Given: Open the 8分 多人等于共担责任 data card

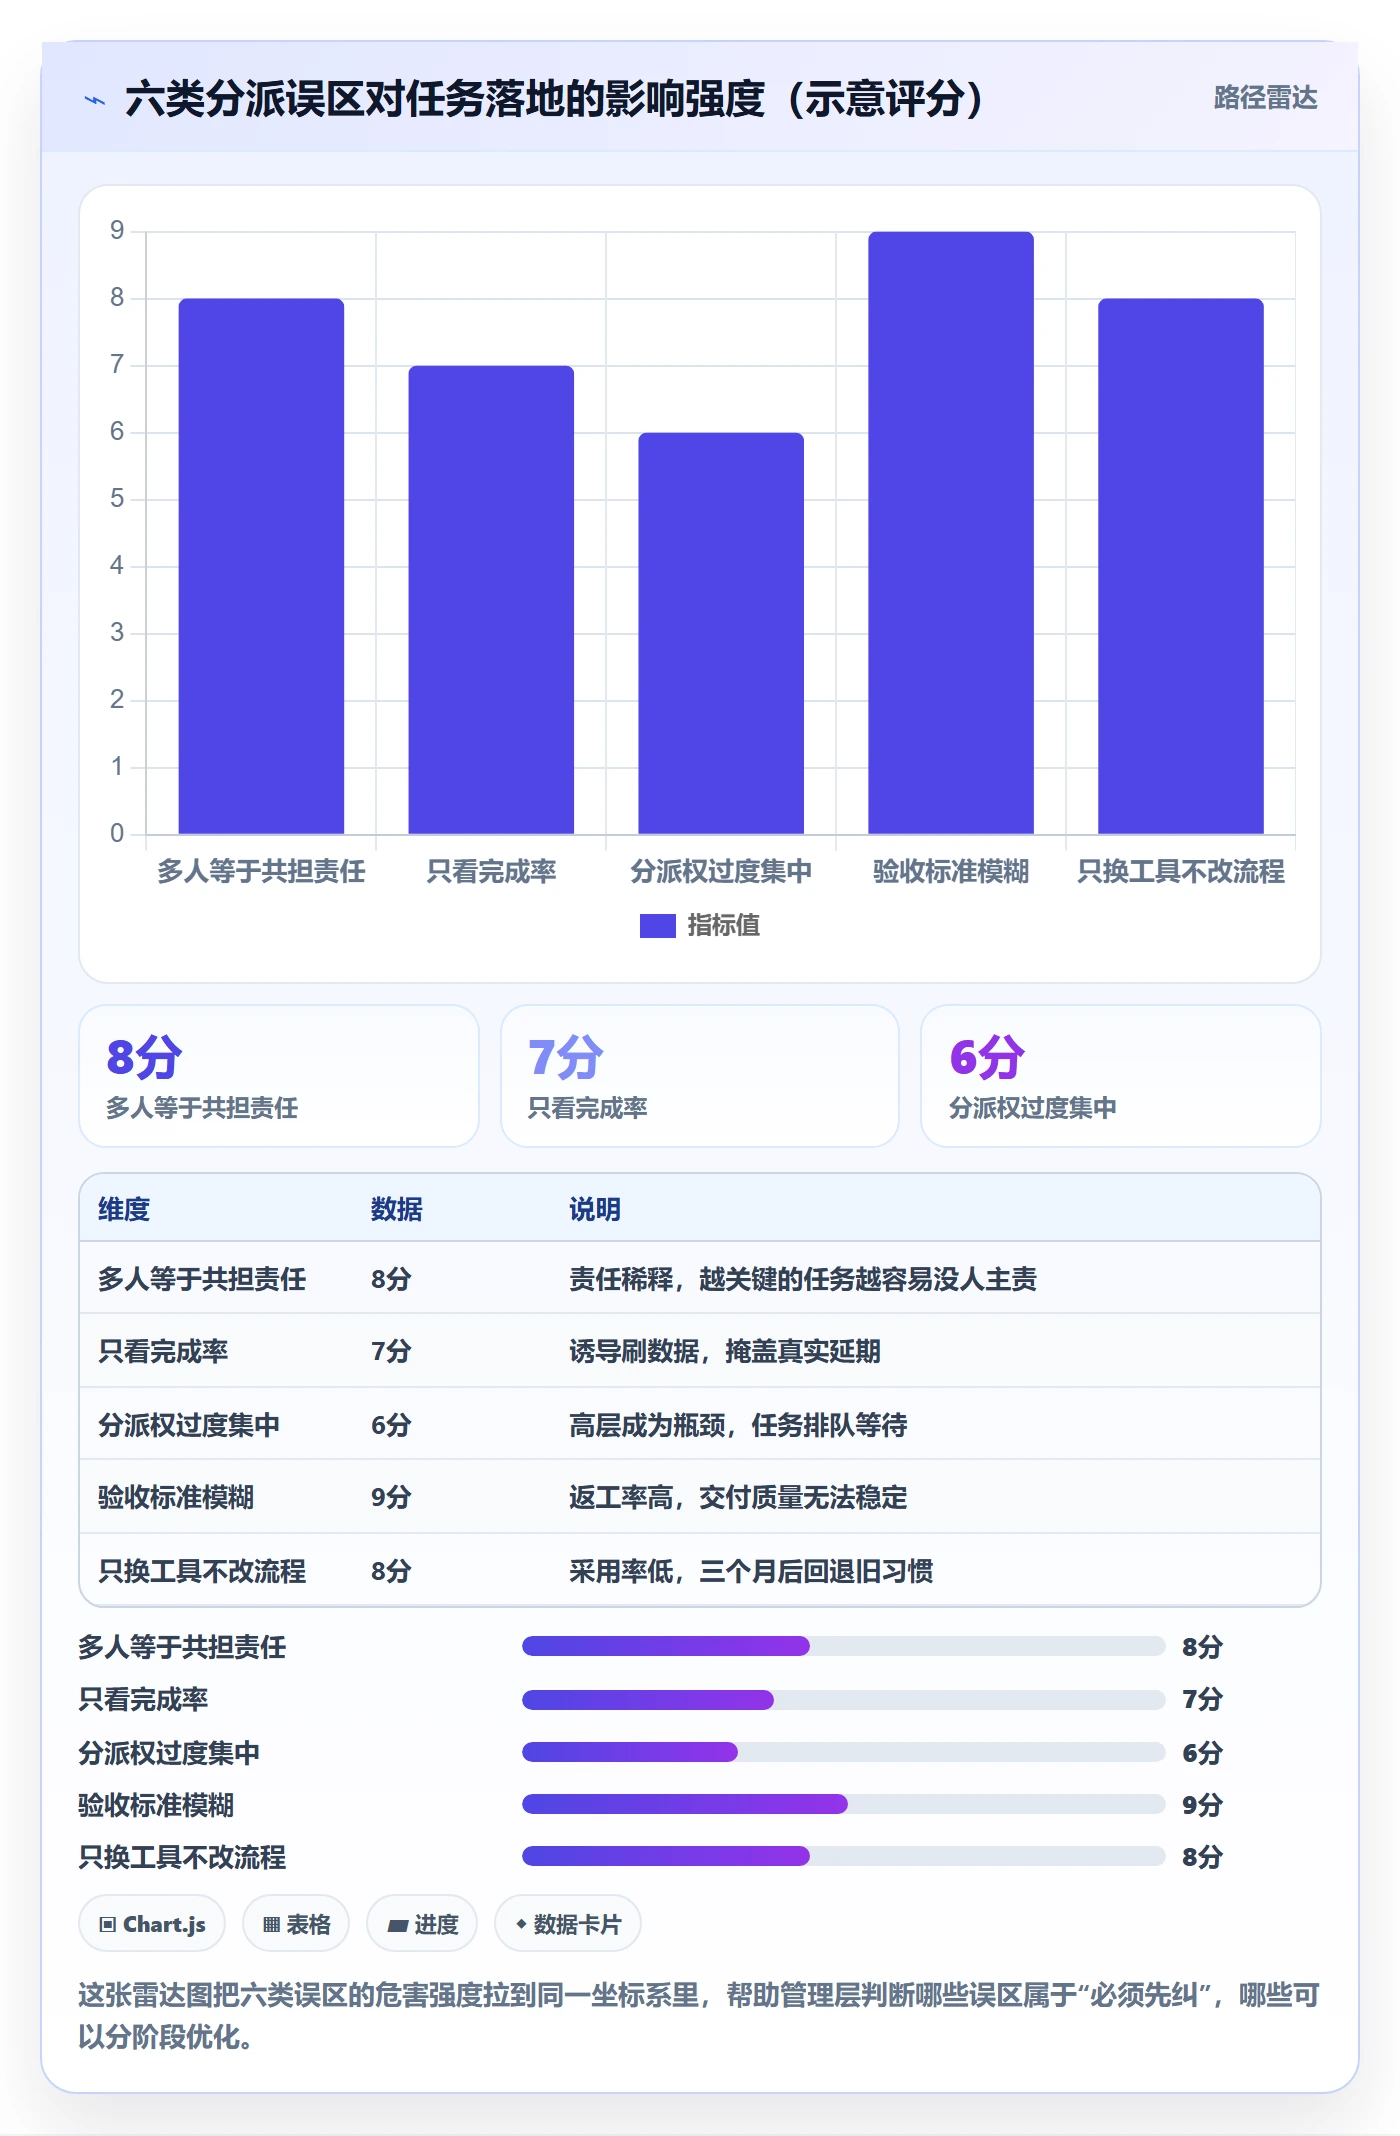Looking at the screenshot, I should click(x=279, y=1076).
